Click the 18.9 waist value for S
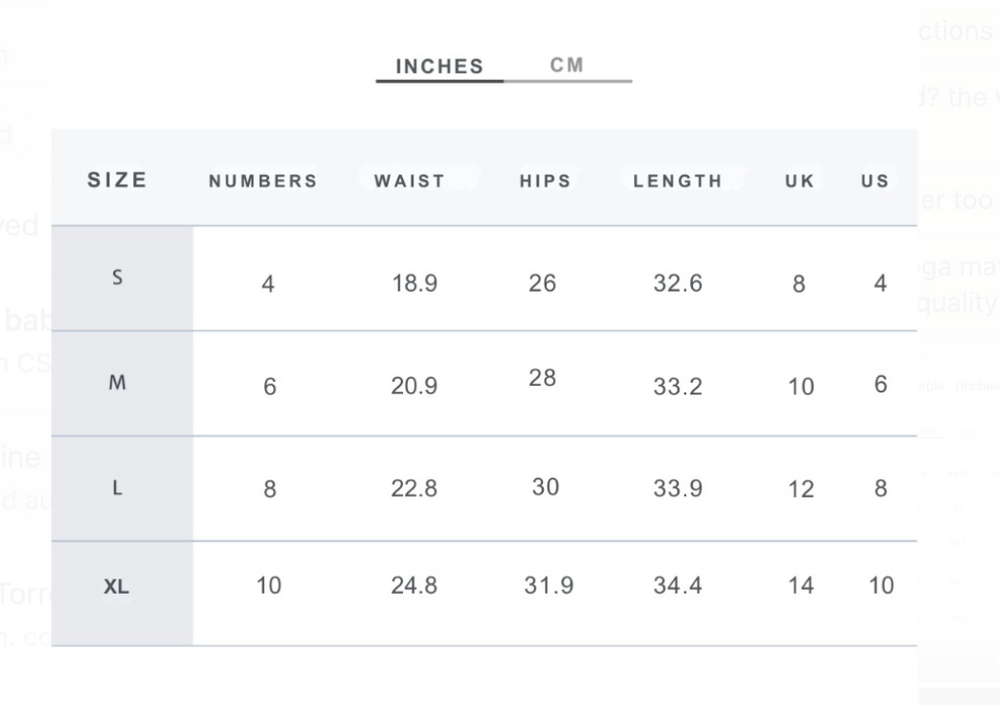Viewport: 1000px width, 705px height. (415, 283)
